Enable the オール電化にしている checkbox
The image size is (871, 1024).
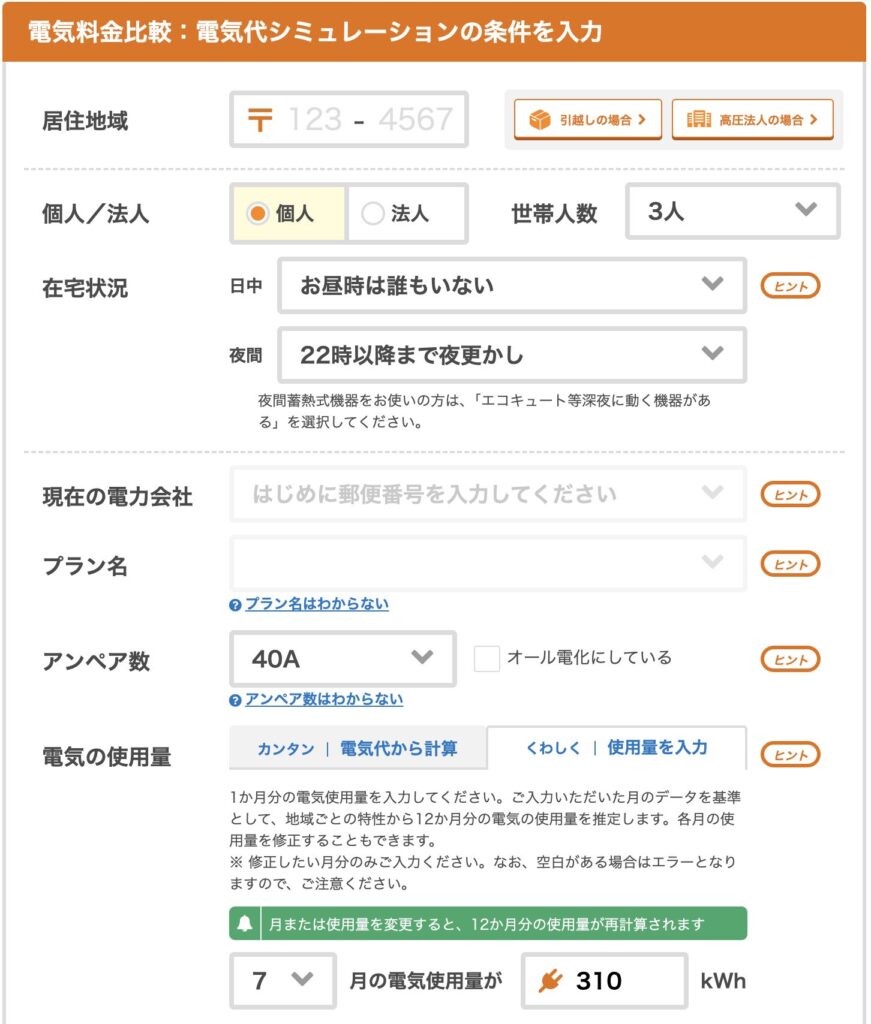click(486, 658)
